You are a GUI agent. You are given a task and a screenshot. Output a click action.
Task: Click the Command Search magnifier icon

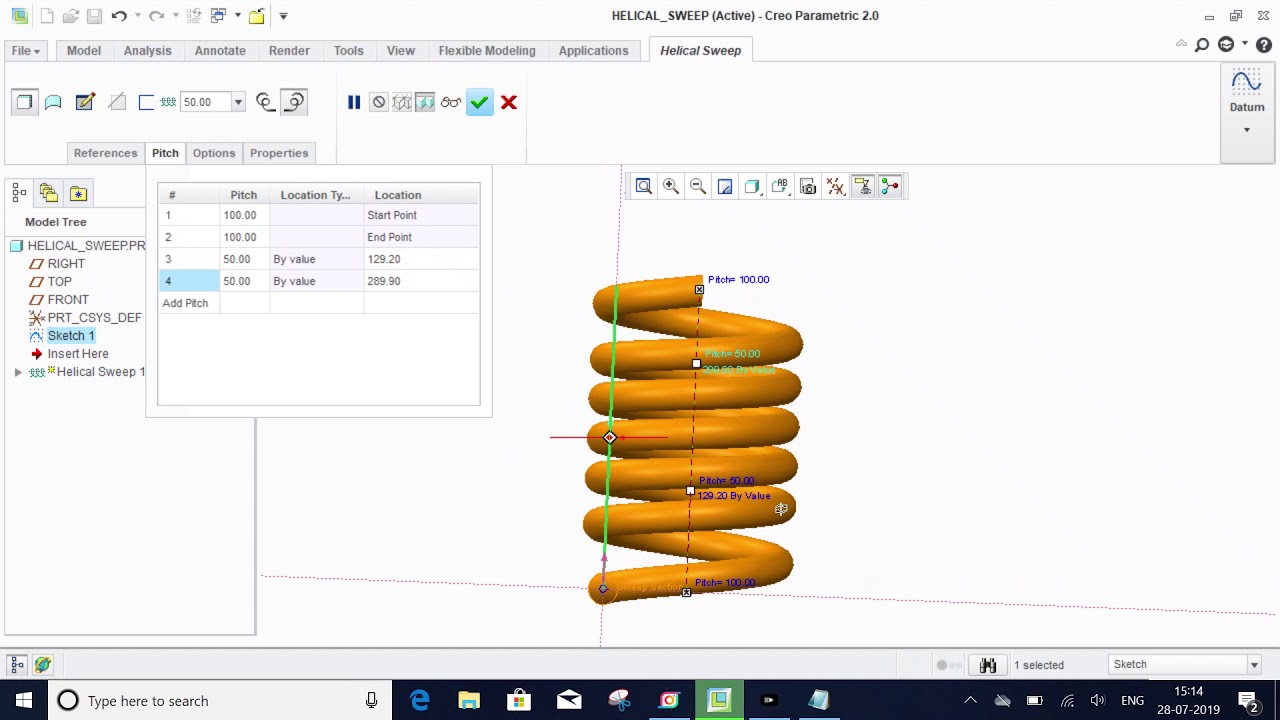point(1202,45)
